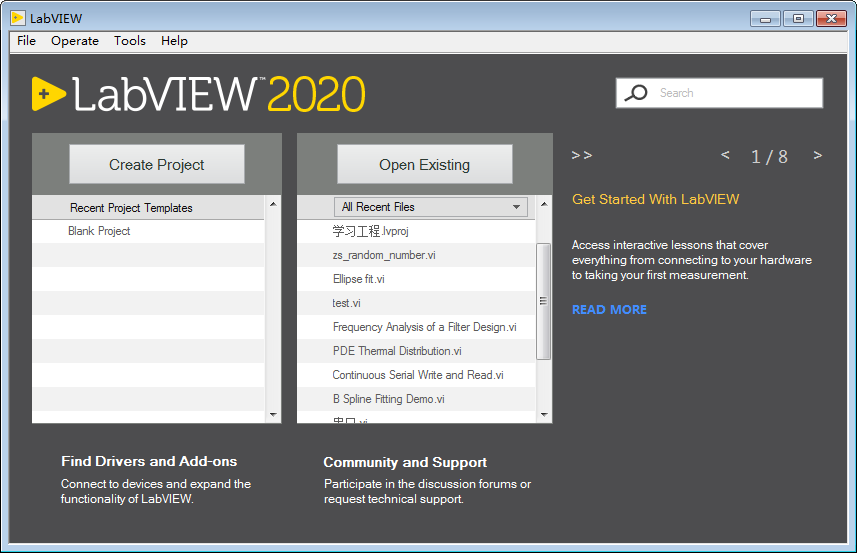
Task: Open 学习工程.lvproj recent file
Action: 416,231
